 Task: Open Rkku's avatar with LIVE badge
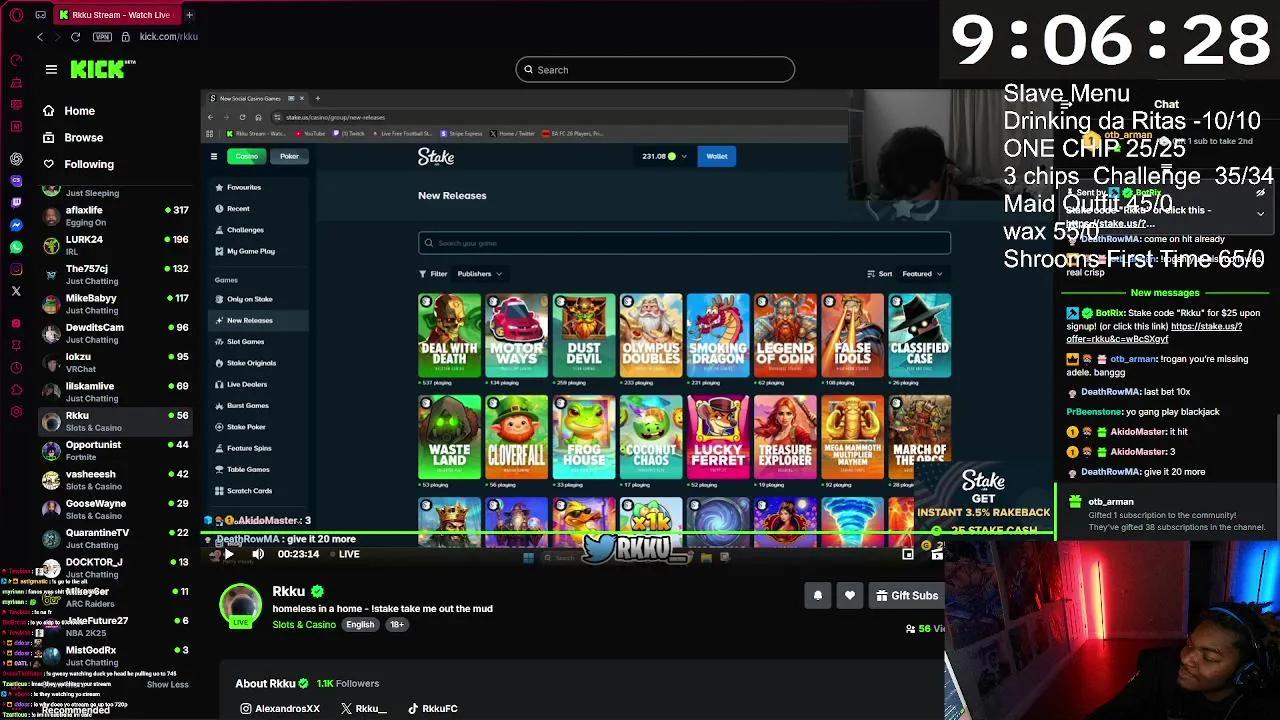240,605
